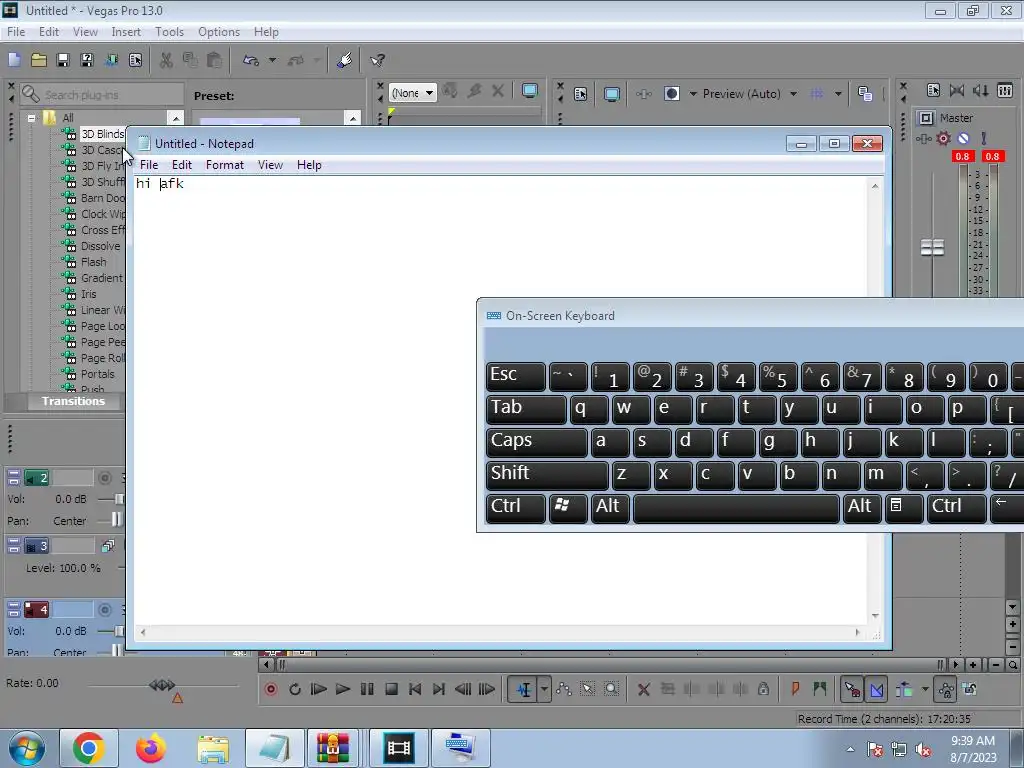
Task: Select Iris transition in the list
Action: pos(88,294)
